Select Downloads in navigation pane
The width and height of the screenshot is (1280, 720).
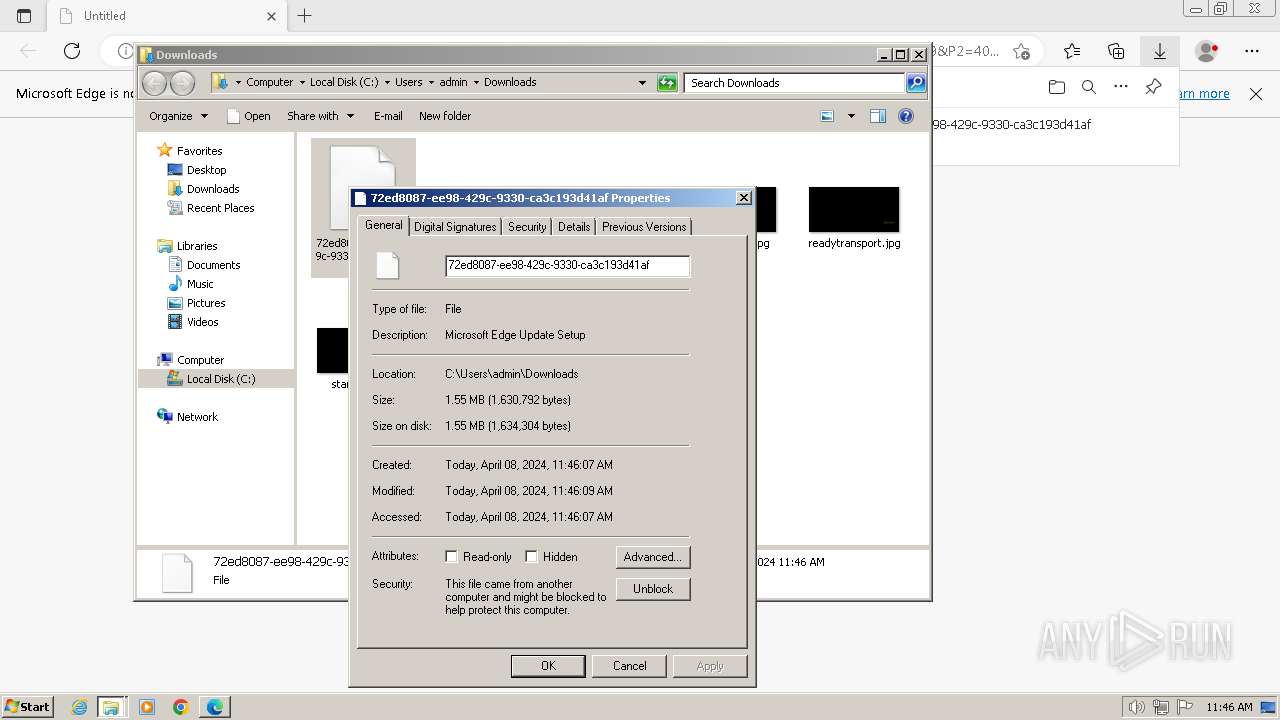[213, 189]
